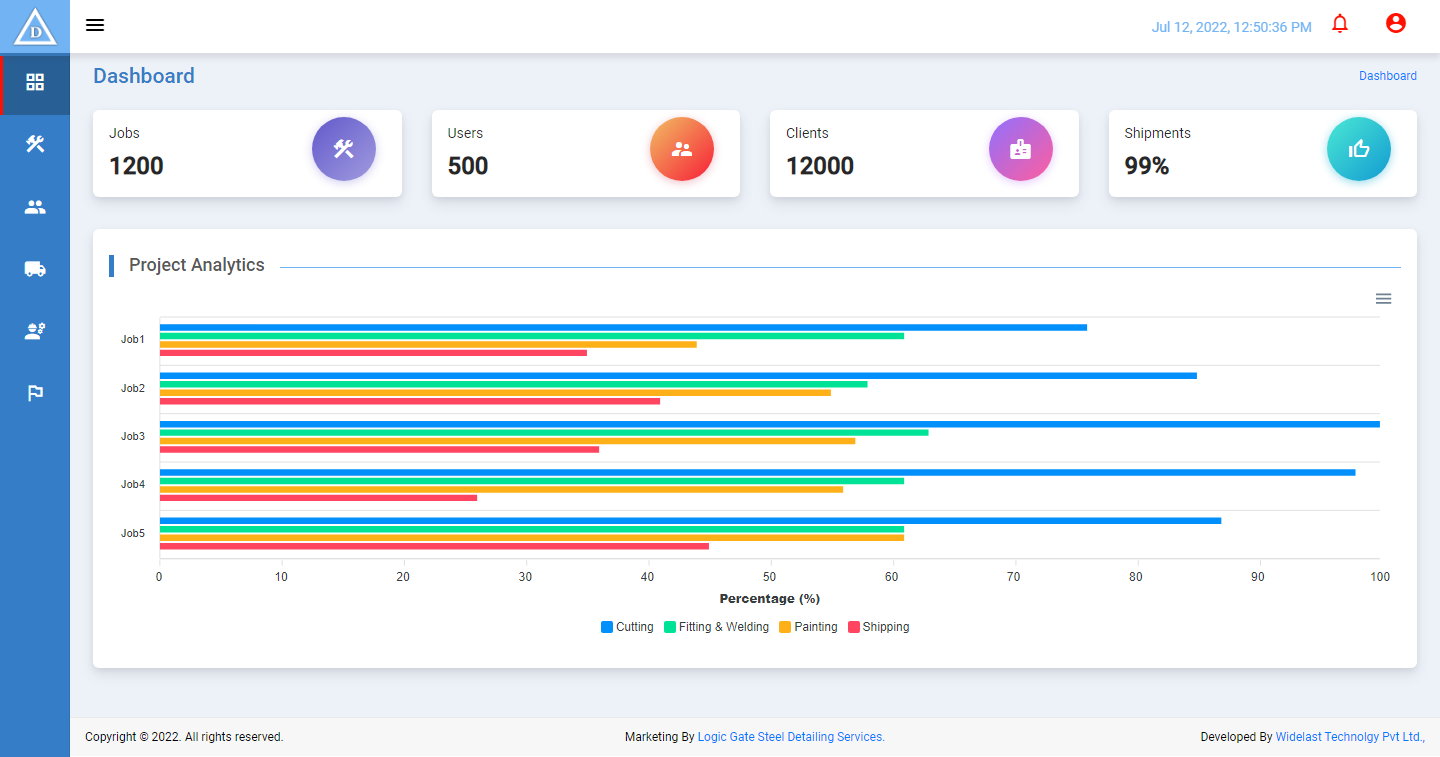The height and width of the screenshot is (757, 1440).
Task: Open the delivery truck sidebar icon
Action: pos(35,269)
